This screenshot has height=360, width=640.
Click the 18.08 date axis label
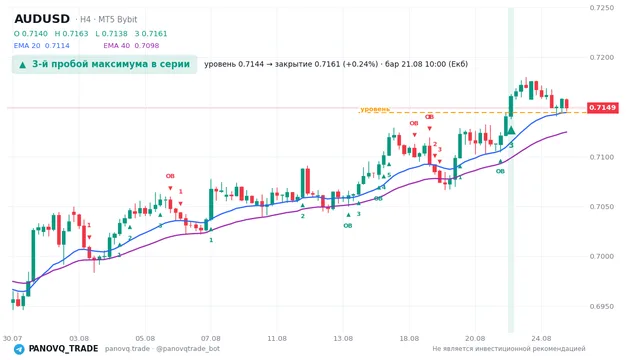click(x=409, y=338)
